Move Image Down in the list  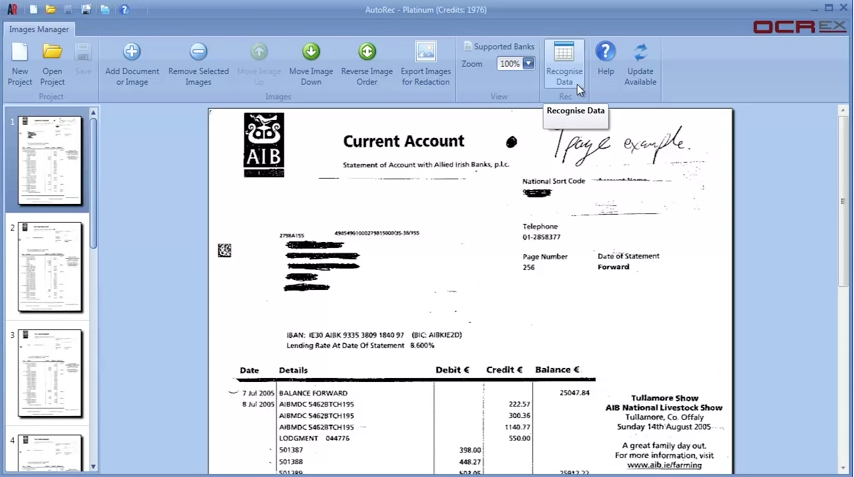pyautogui.click(x=311, y=64)
